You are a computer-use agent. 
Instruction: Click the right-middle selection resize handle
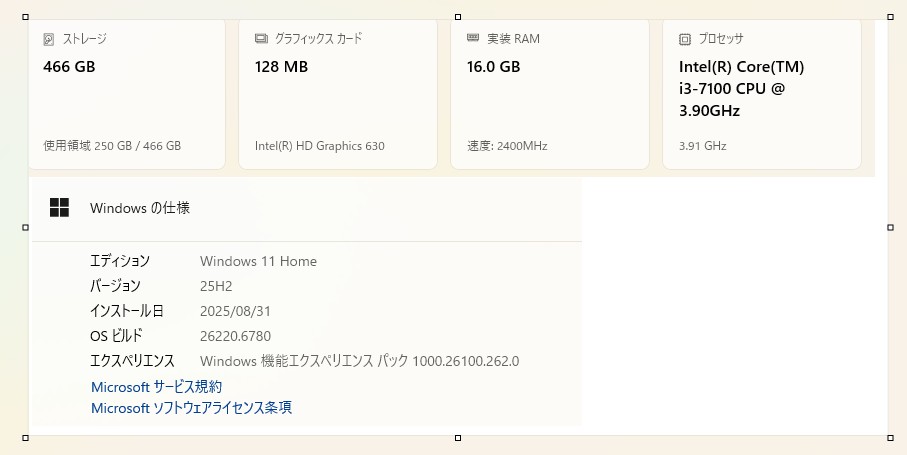(x=890, y=227)
